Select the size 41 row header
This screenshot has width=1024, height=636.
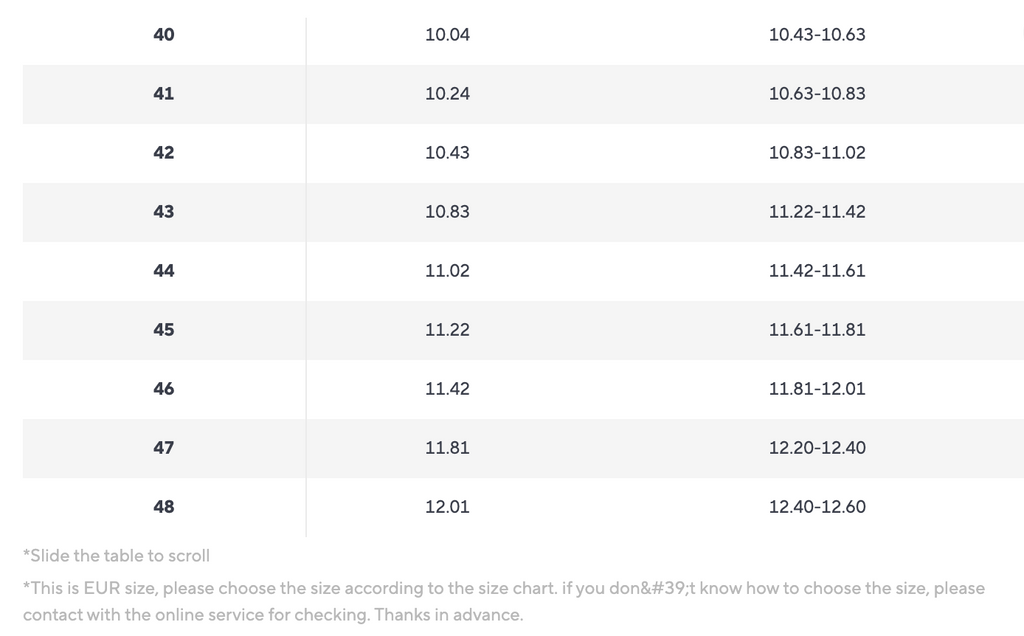(x=164, y=94)
